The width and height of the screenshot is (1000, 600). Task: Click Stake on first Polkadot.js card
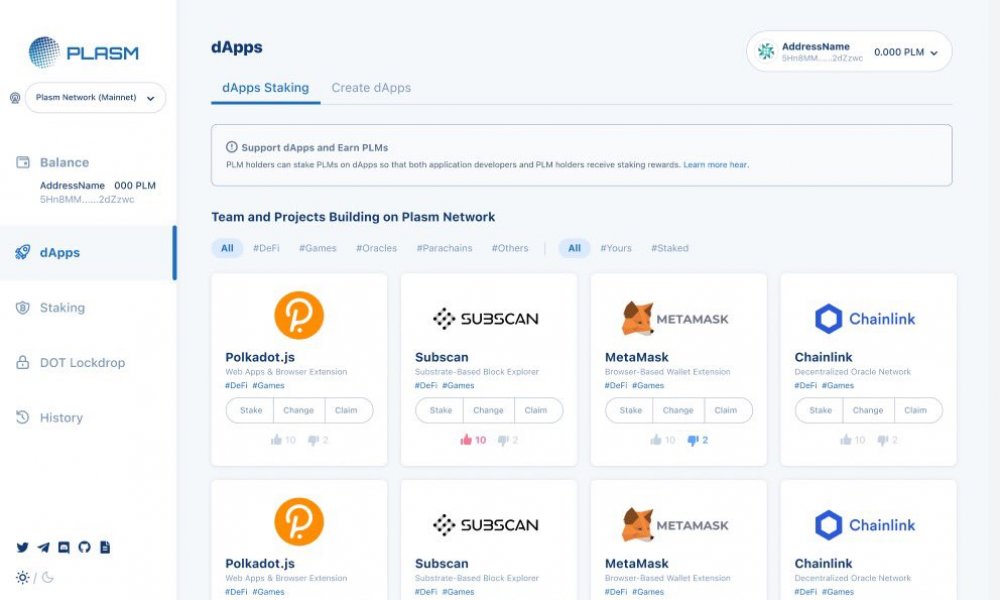click(251, 410)
